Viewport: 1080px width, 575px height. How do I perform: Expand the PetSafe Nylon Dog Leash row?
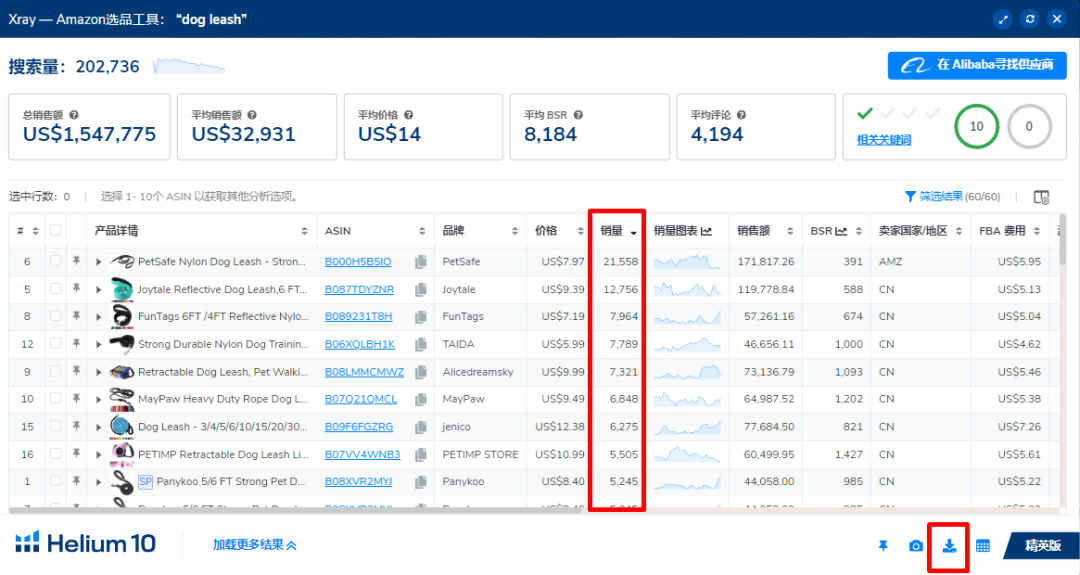[x=98, y=262]
